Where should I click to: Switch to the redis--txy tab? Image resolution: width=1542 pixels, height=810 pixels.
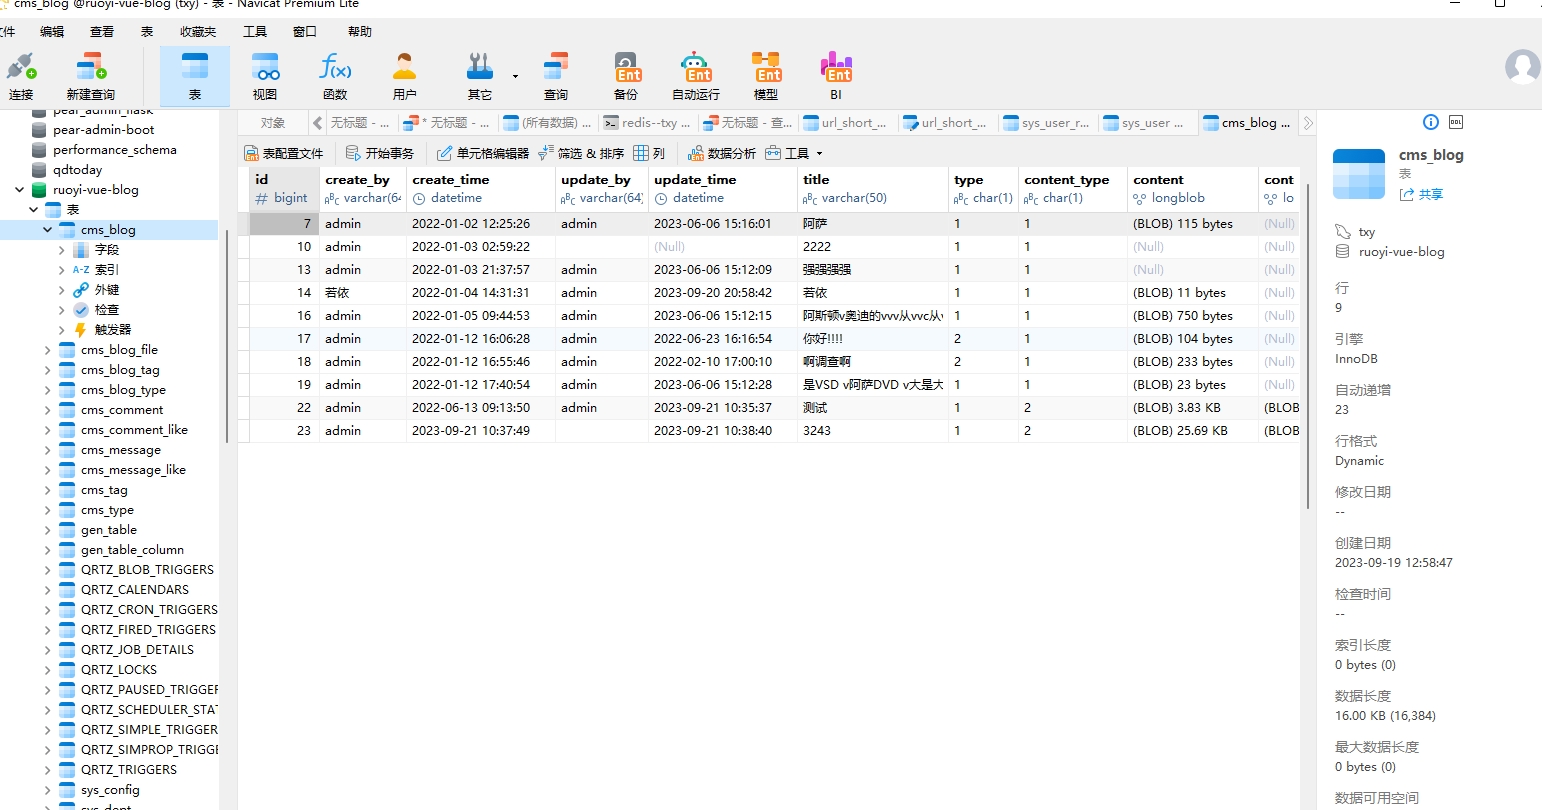[647, 123]
